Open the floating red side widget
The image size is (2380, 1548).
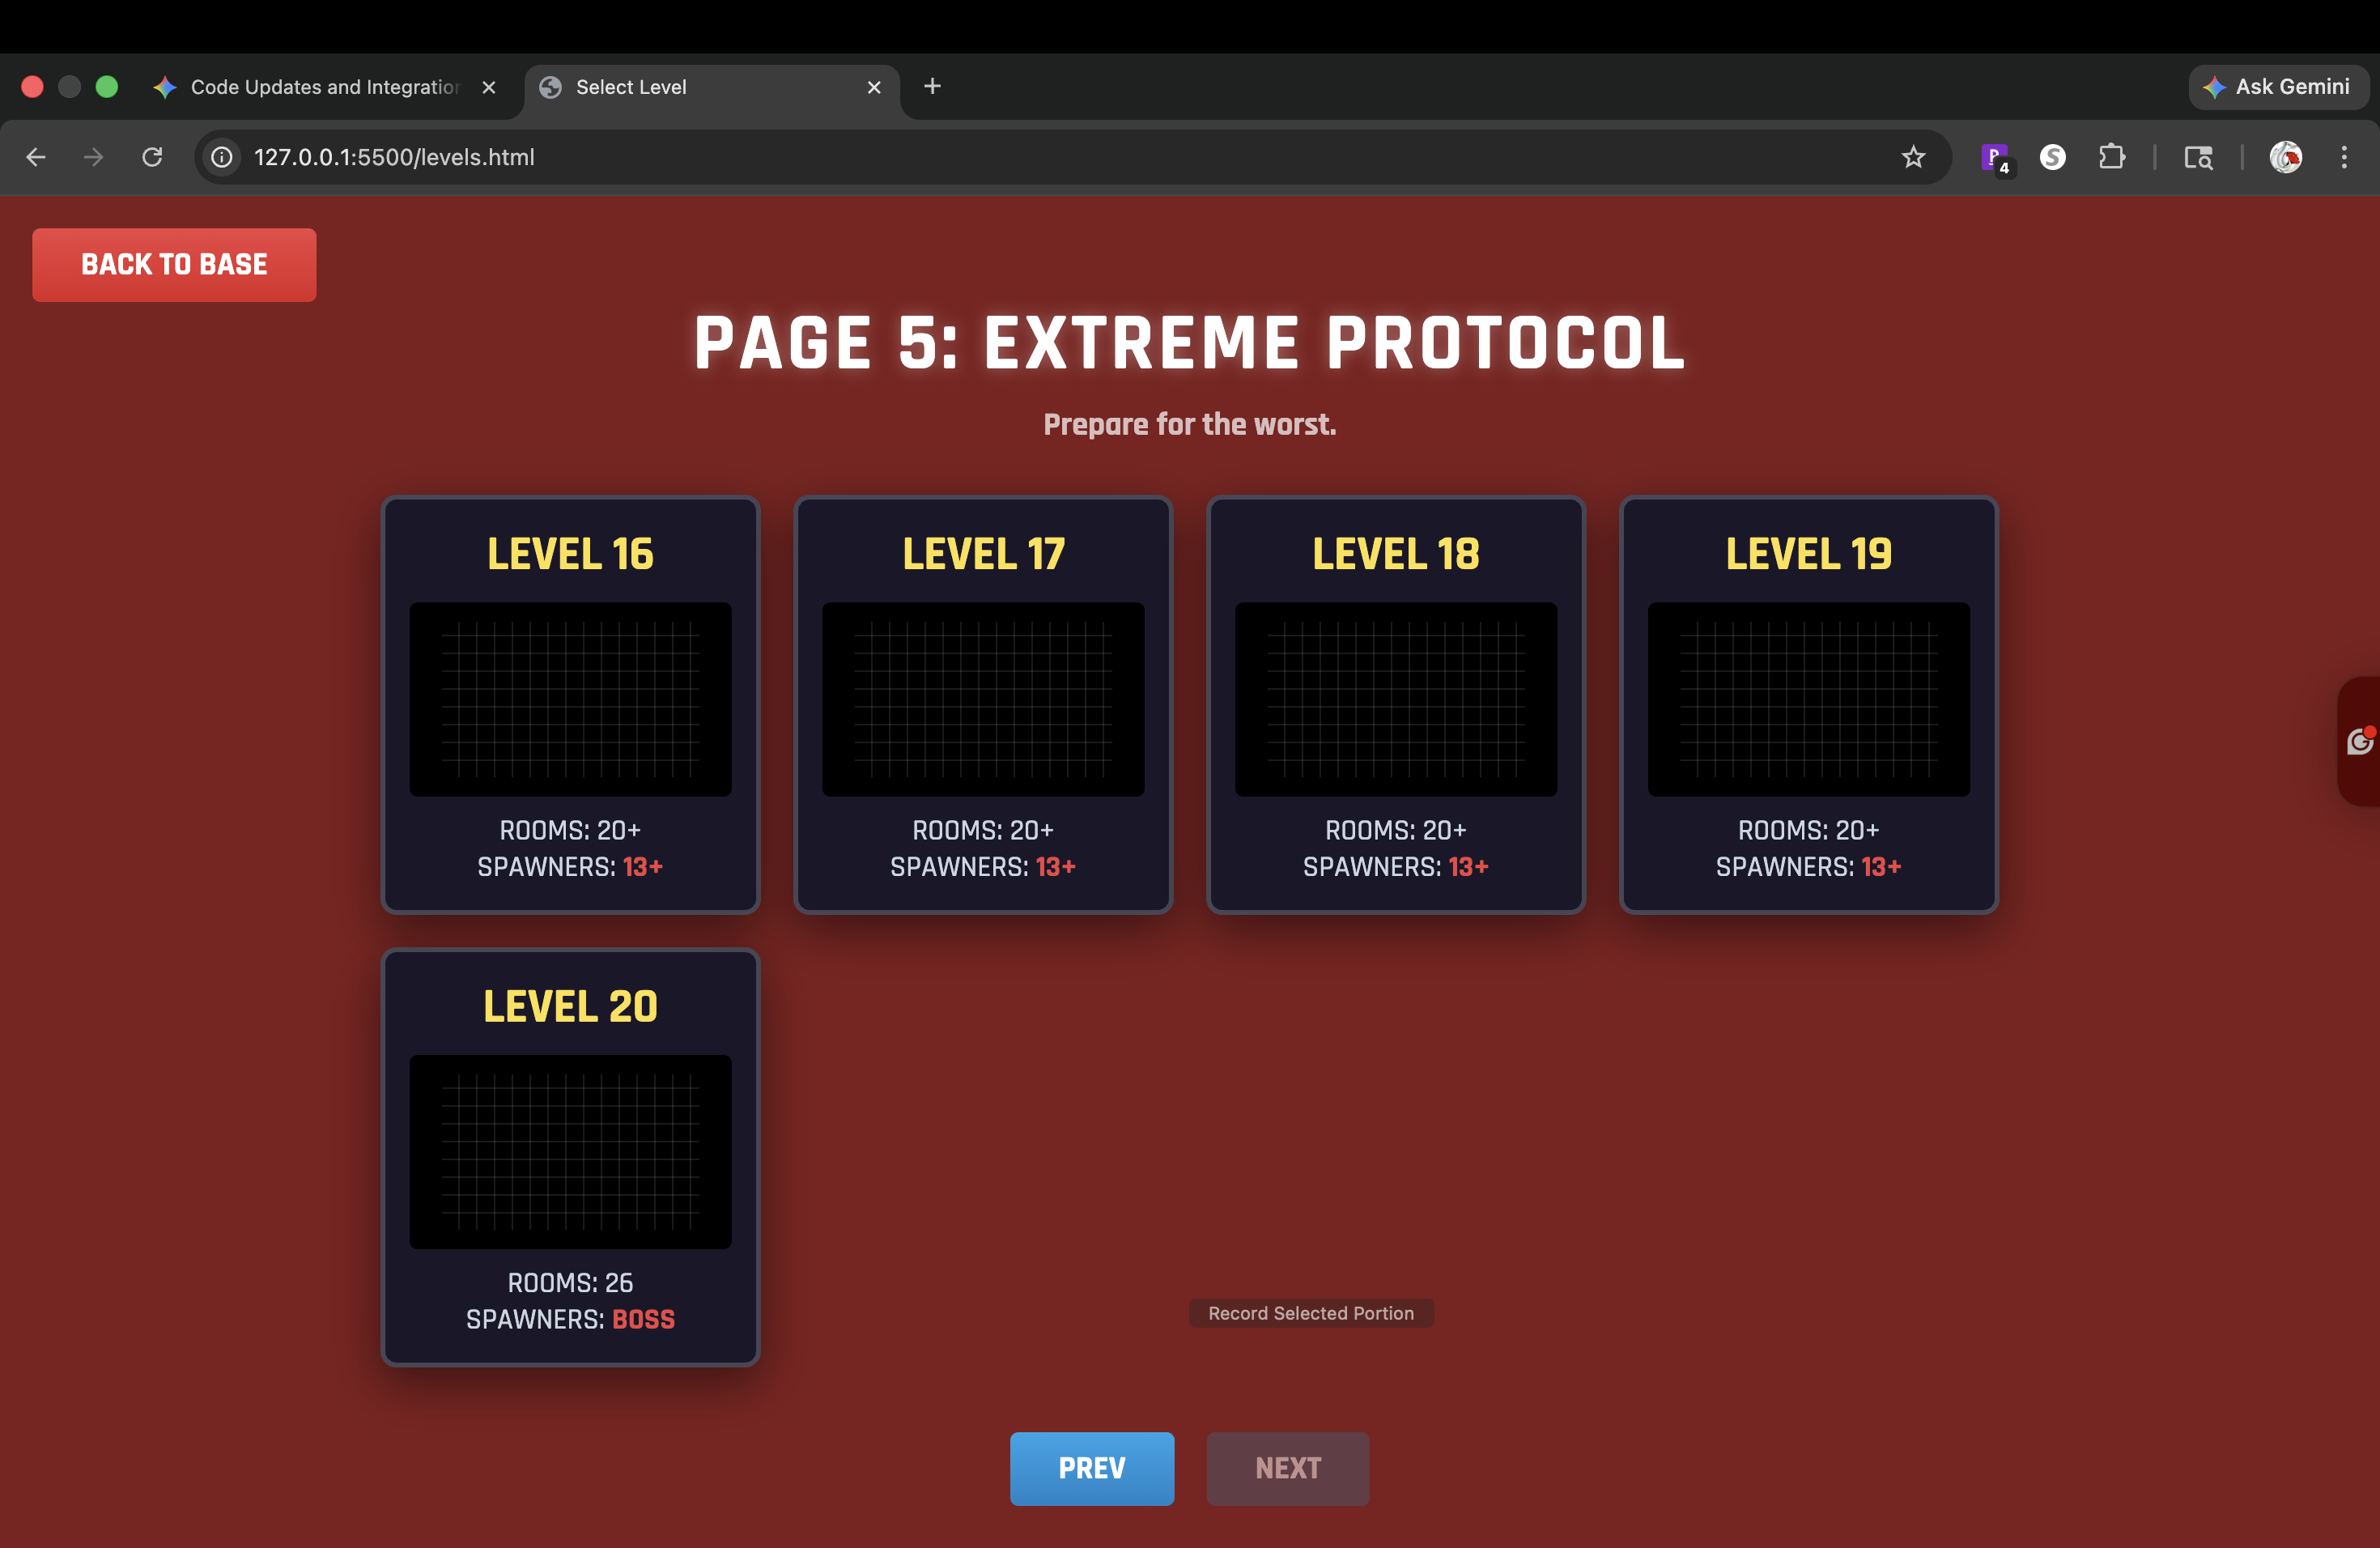pyautogui.click(x=2359, y=741)
